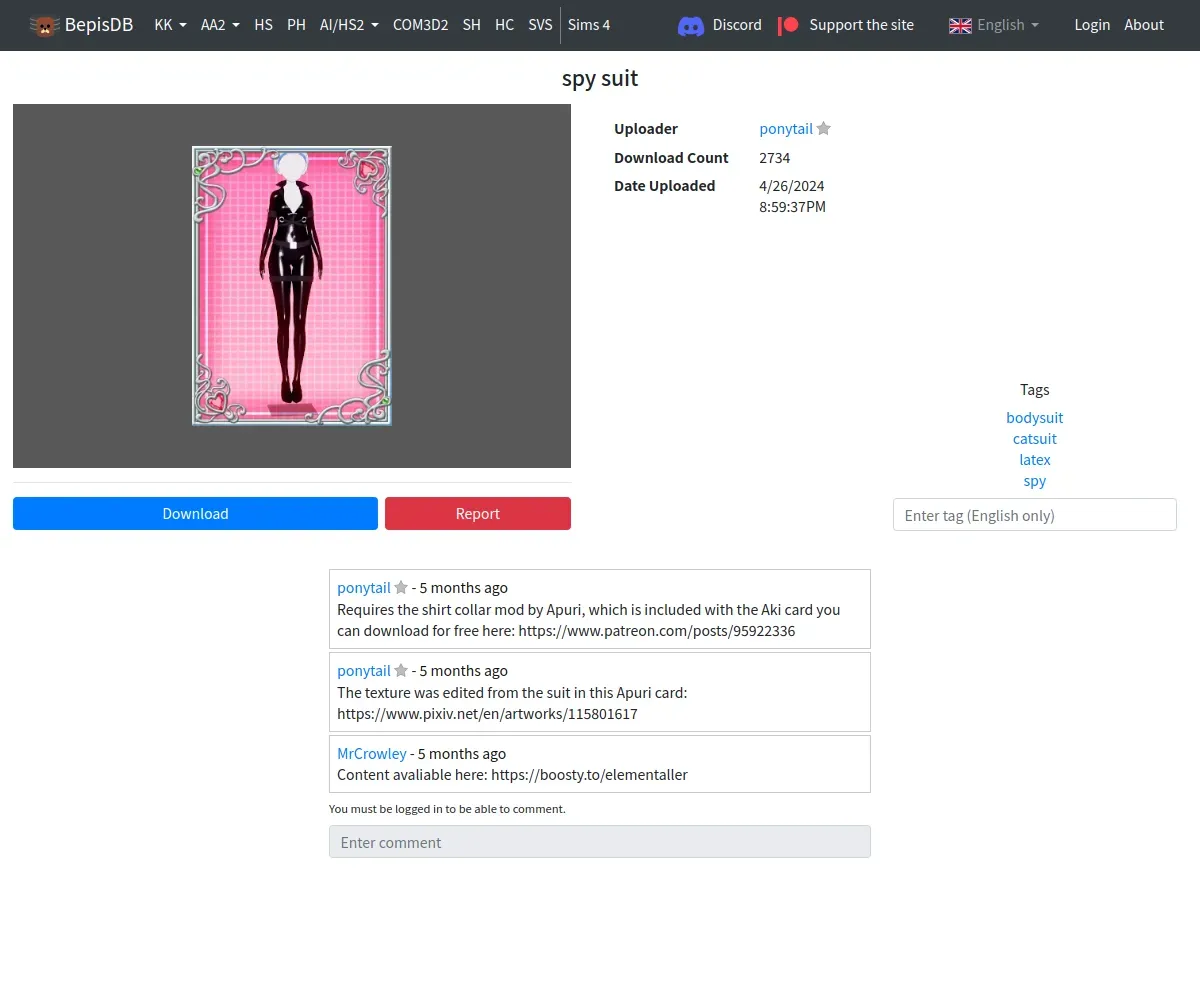1200x1000 pixels.
Task: Click the Login link
Action: (x=1092, y=25)
